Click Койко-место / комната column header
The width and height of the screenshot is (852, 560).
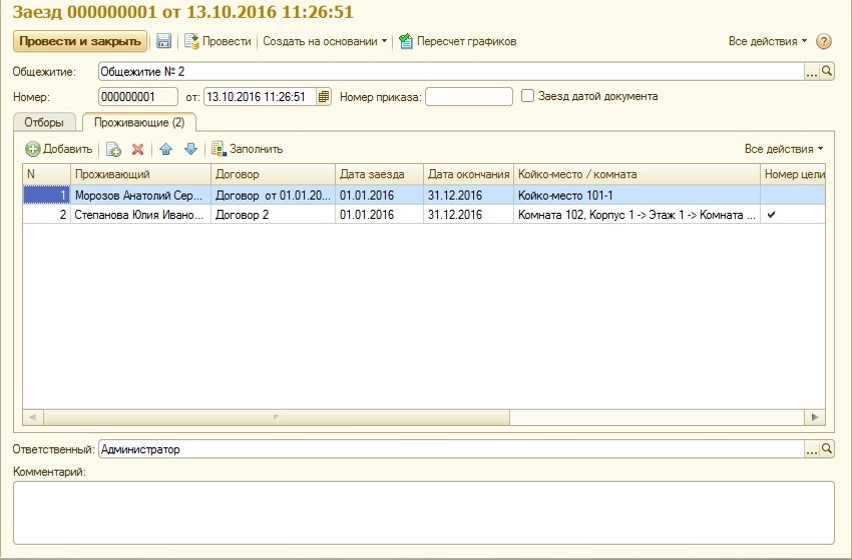(x=637, y=174)
